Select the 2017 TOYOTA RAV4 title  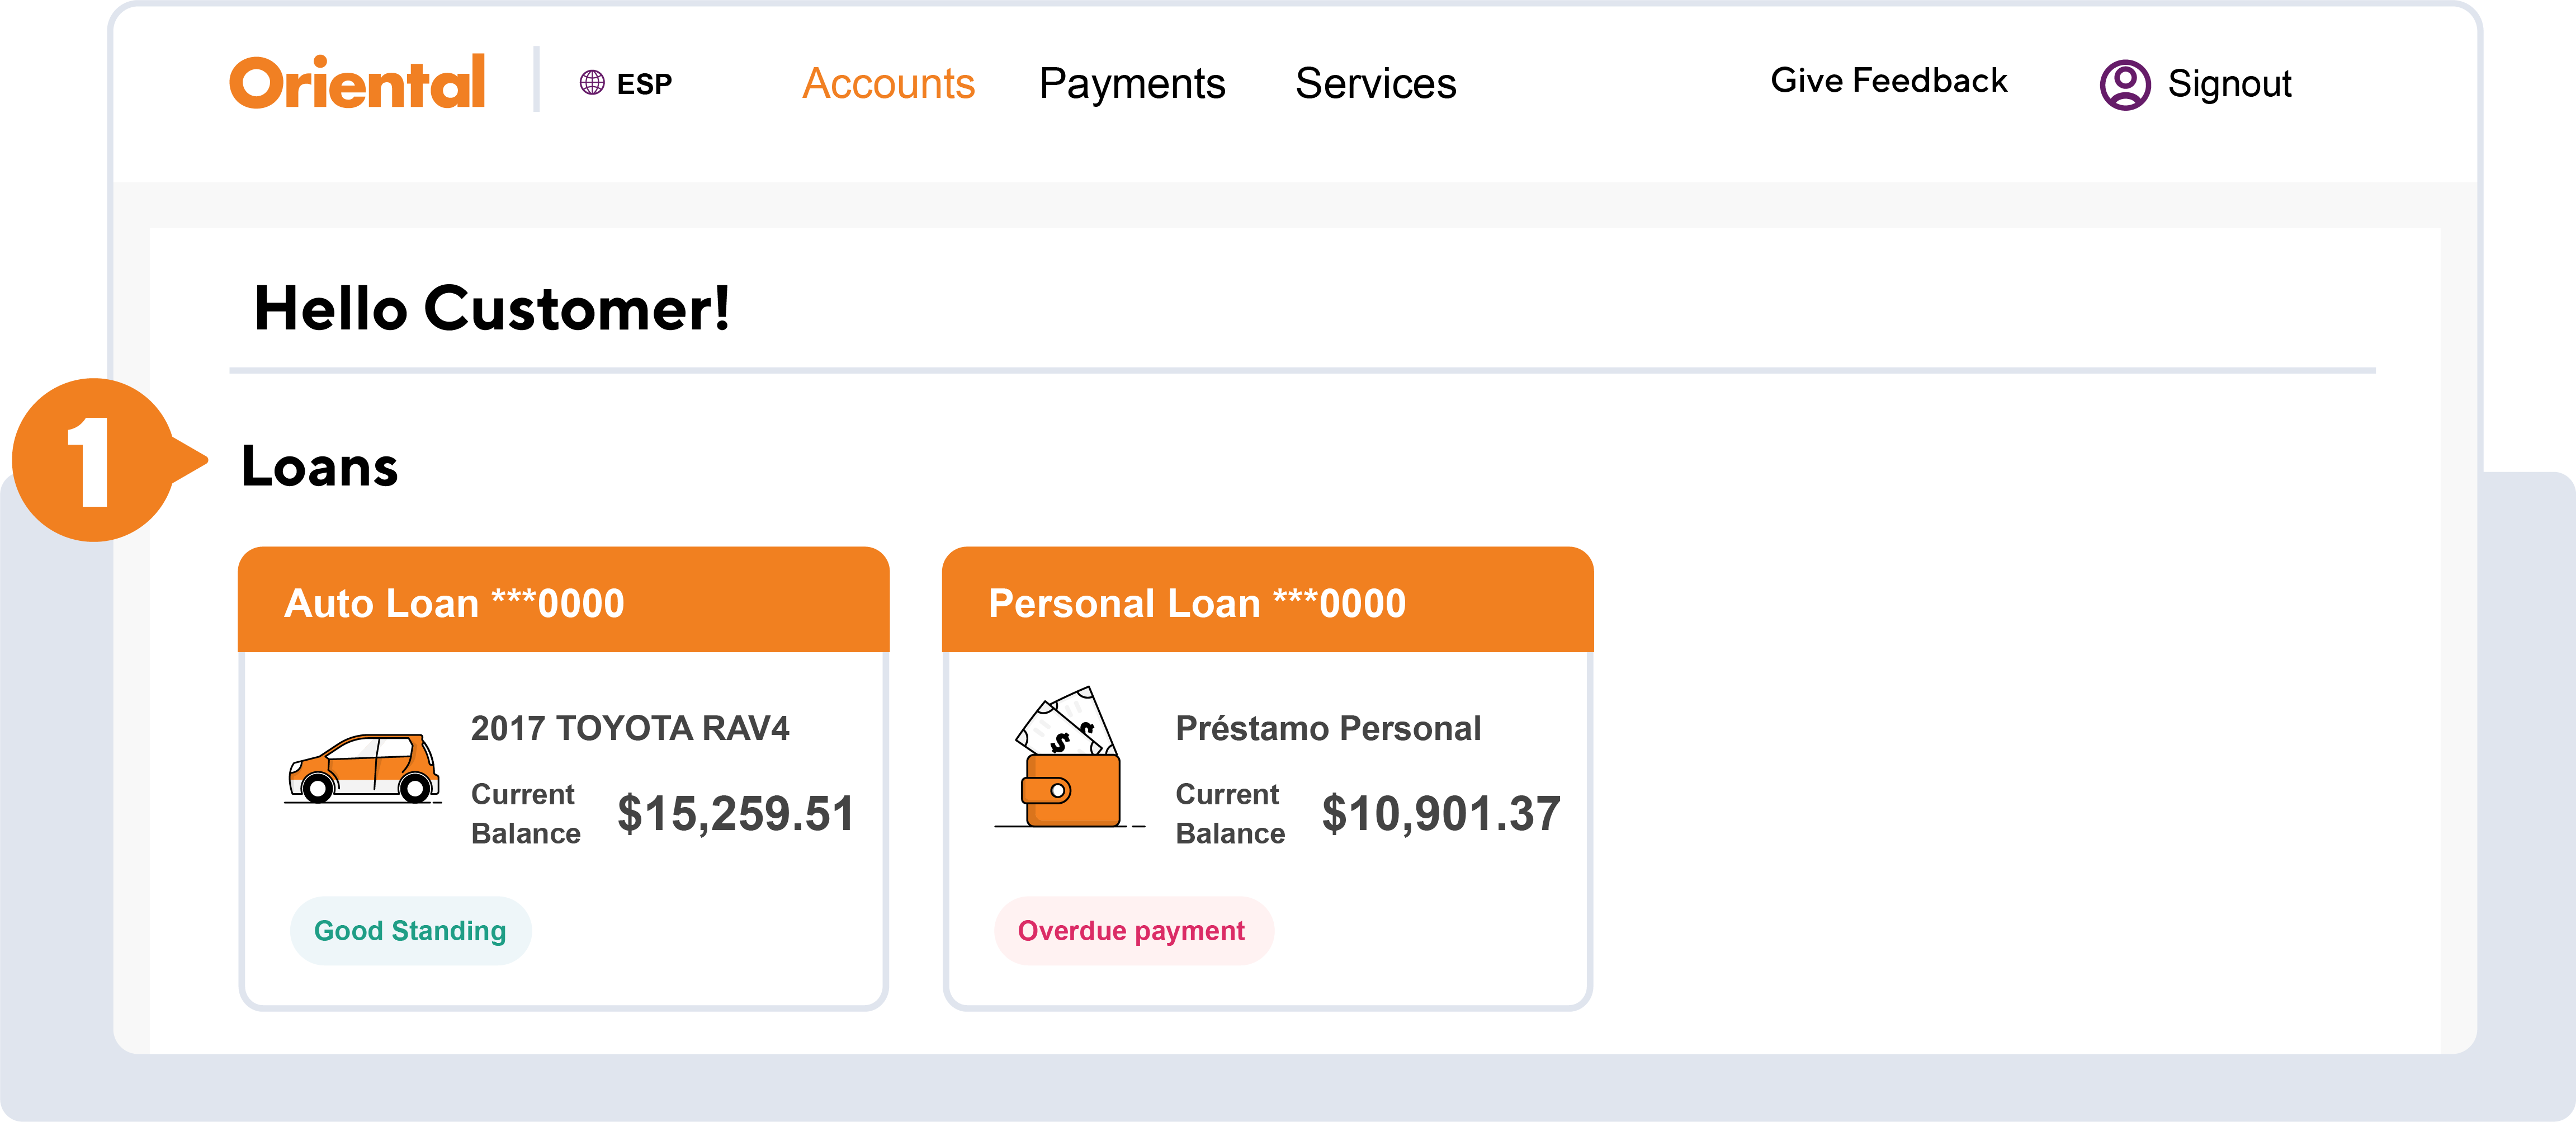pos(630,728)
